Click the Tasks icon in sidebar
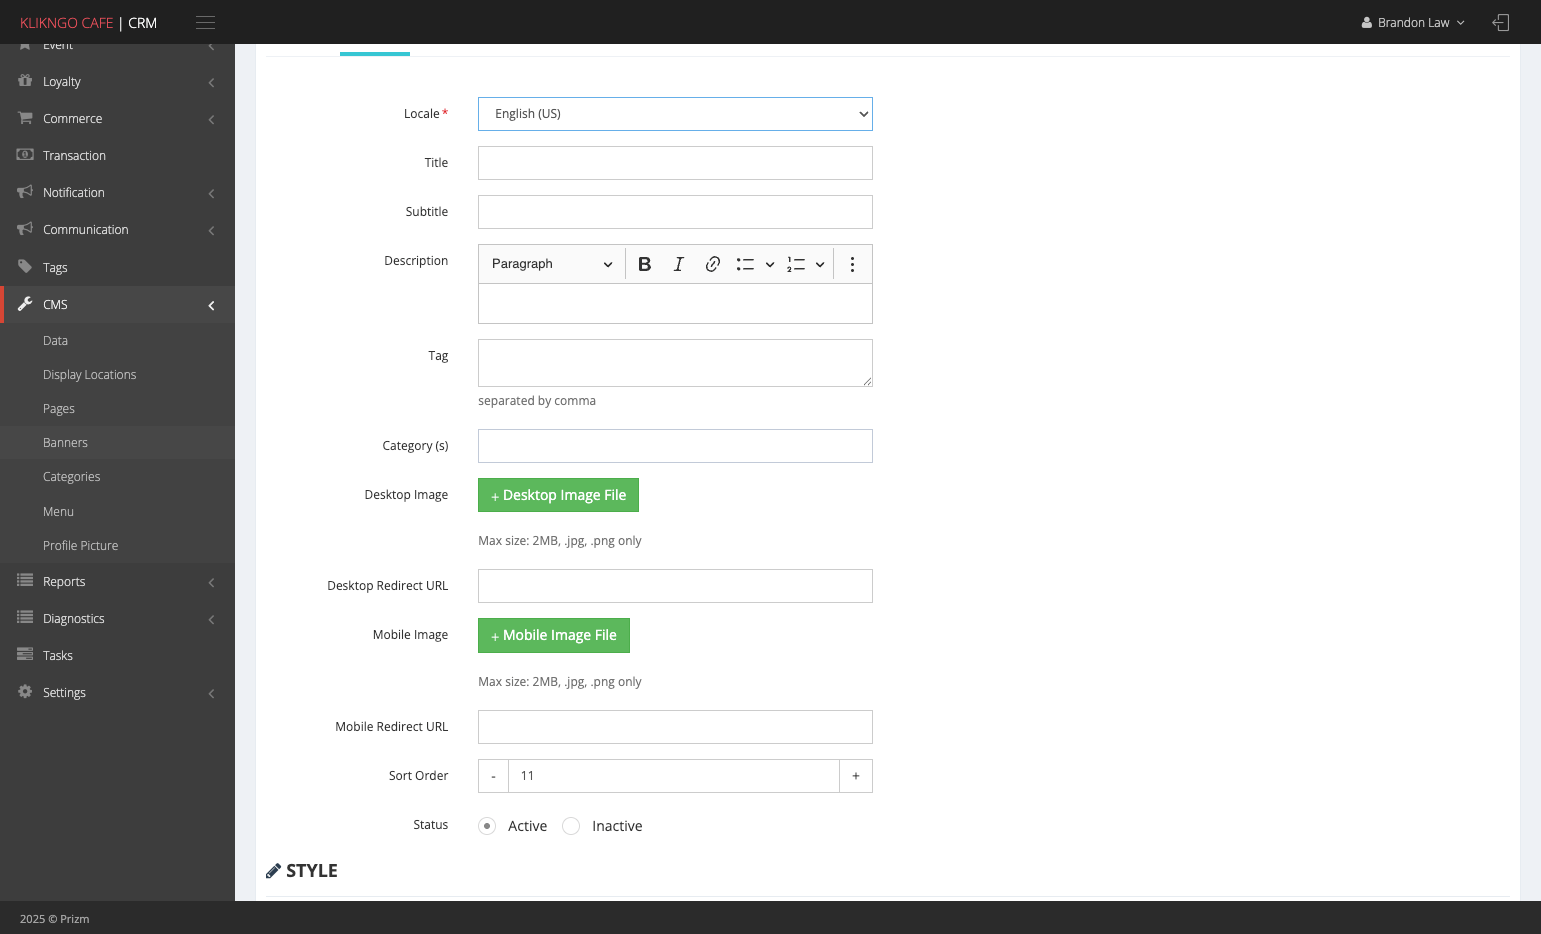1541x934 pixels. tap(25, 655)
